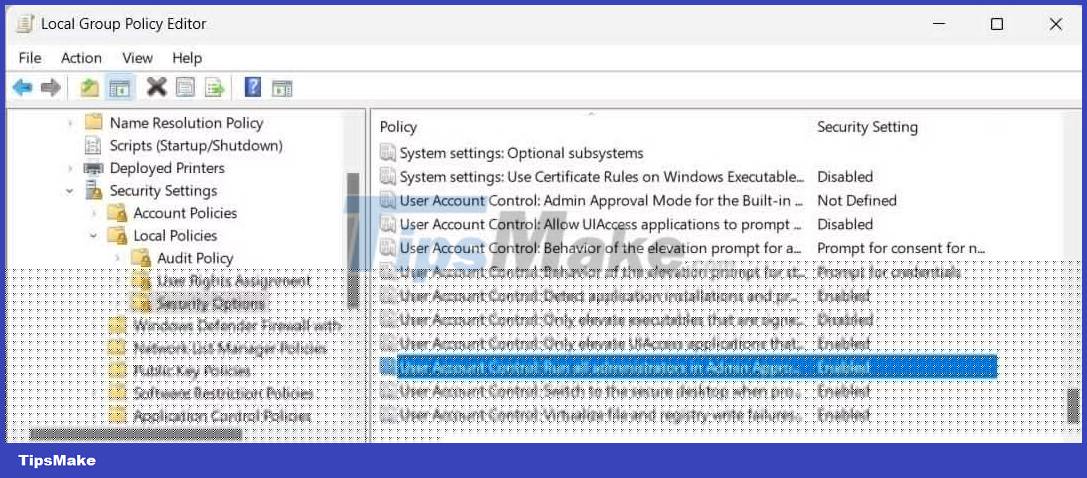
Task: Expand the Account Policies node
Action: tap(94, 213)
